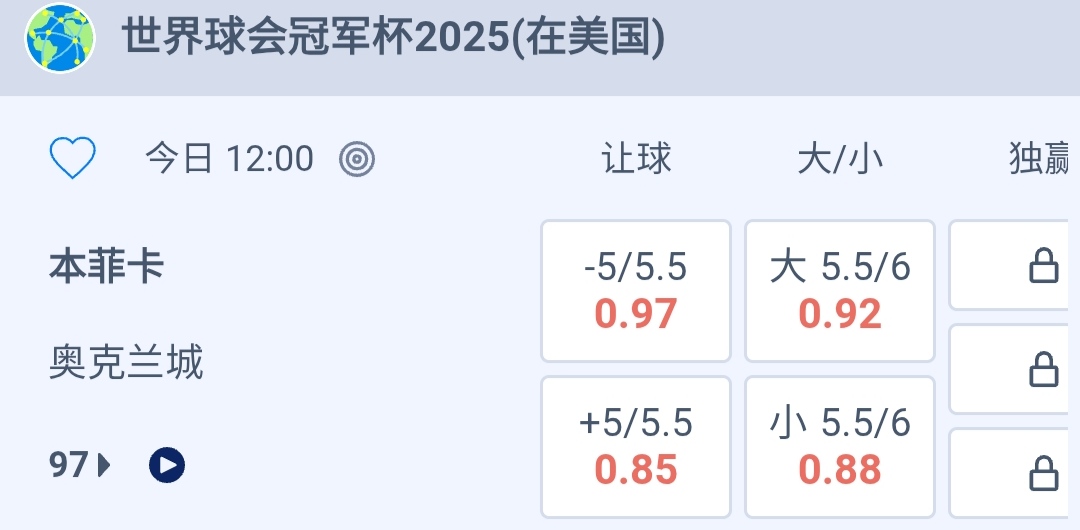Pick handicap -5/5.5 at 0.97
Viewport: 1080px width, 530px height.
click(636, 291)
